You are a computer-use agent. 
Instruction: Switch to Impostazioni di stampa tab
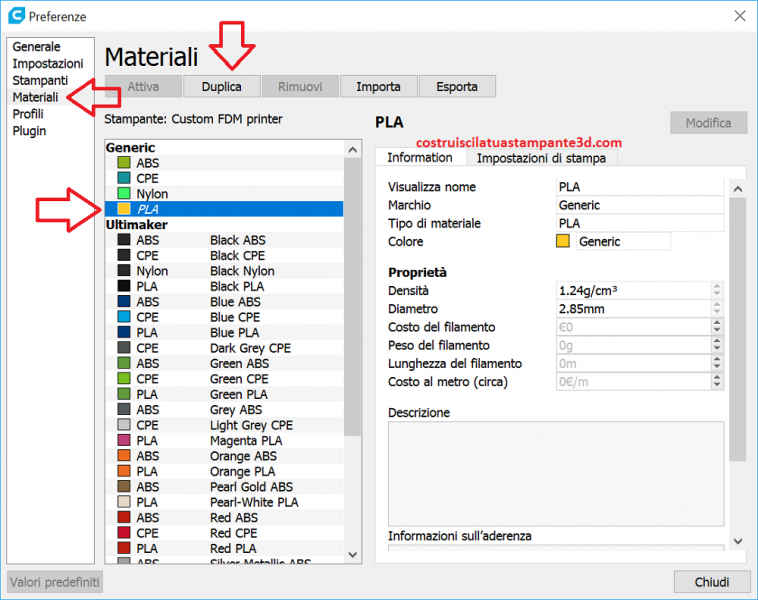(541, 158)
